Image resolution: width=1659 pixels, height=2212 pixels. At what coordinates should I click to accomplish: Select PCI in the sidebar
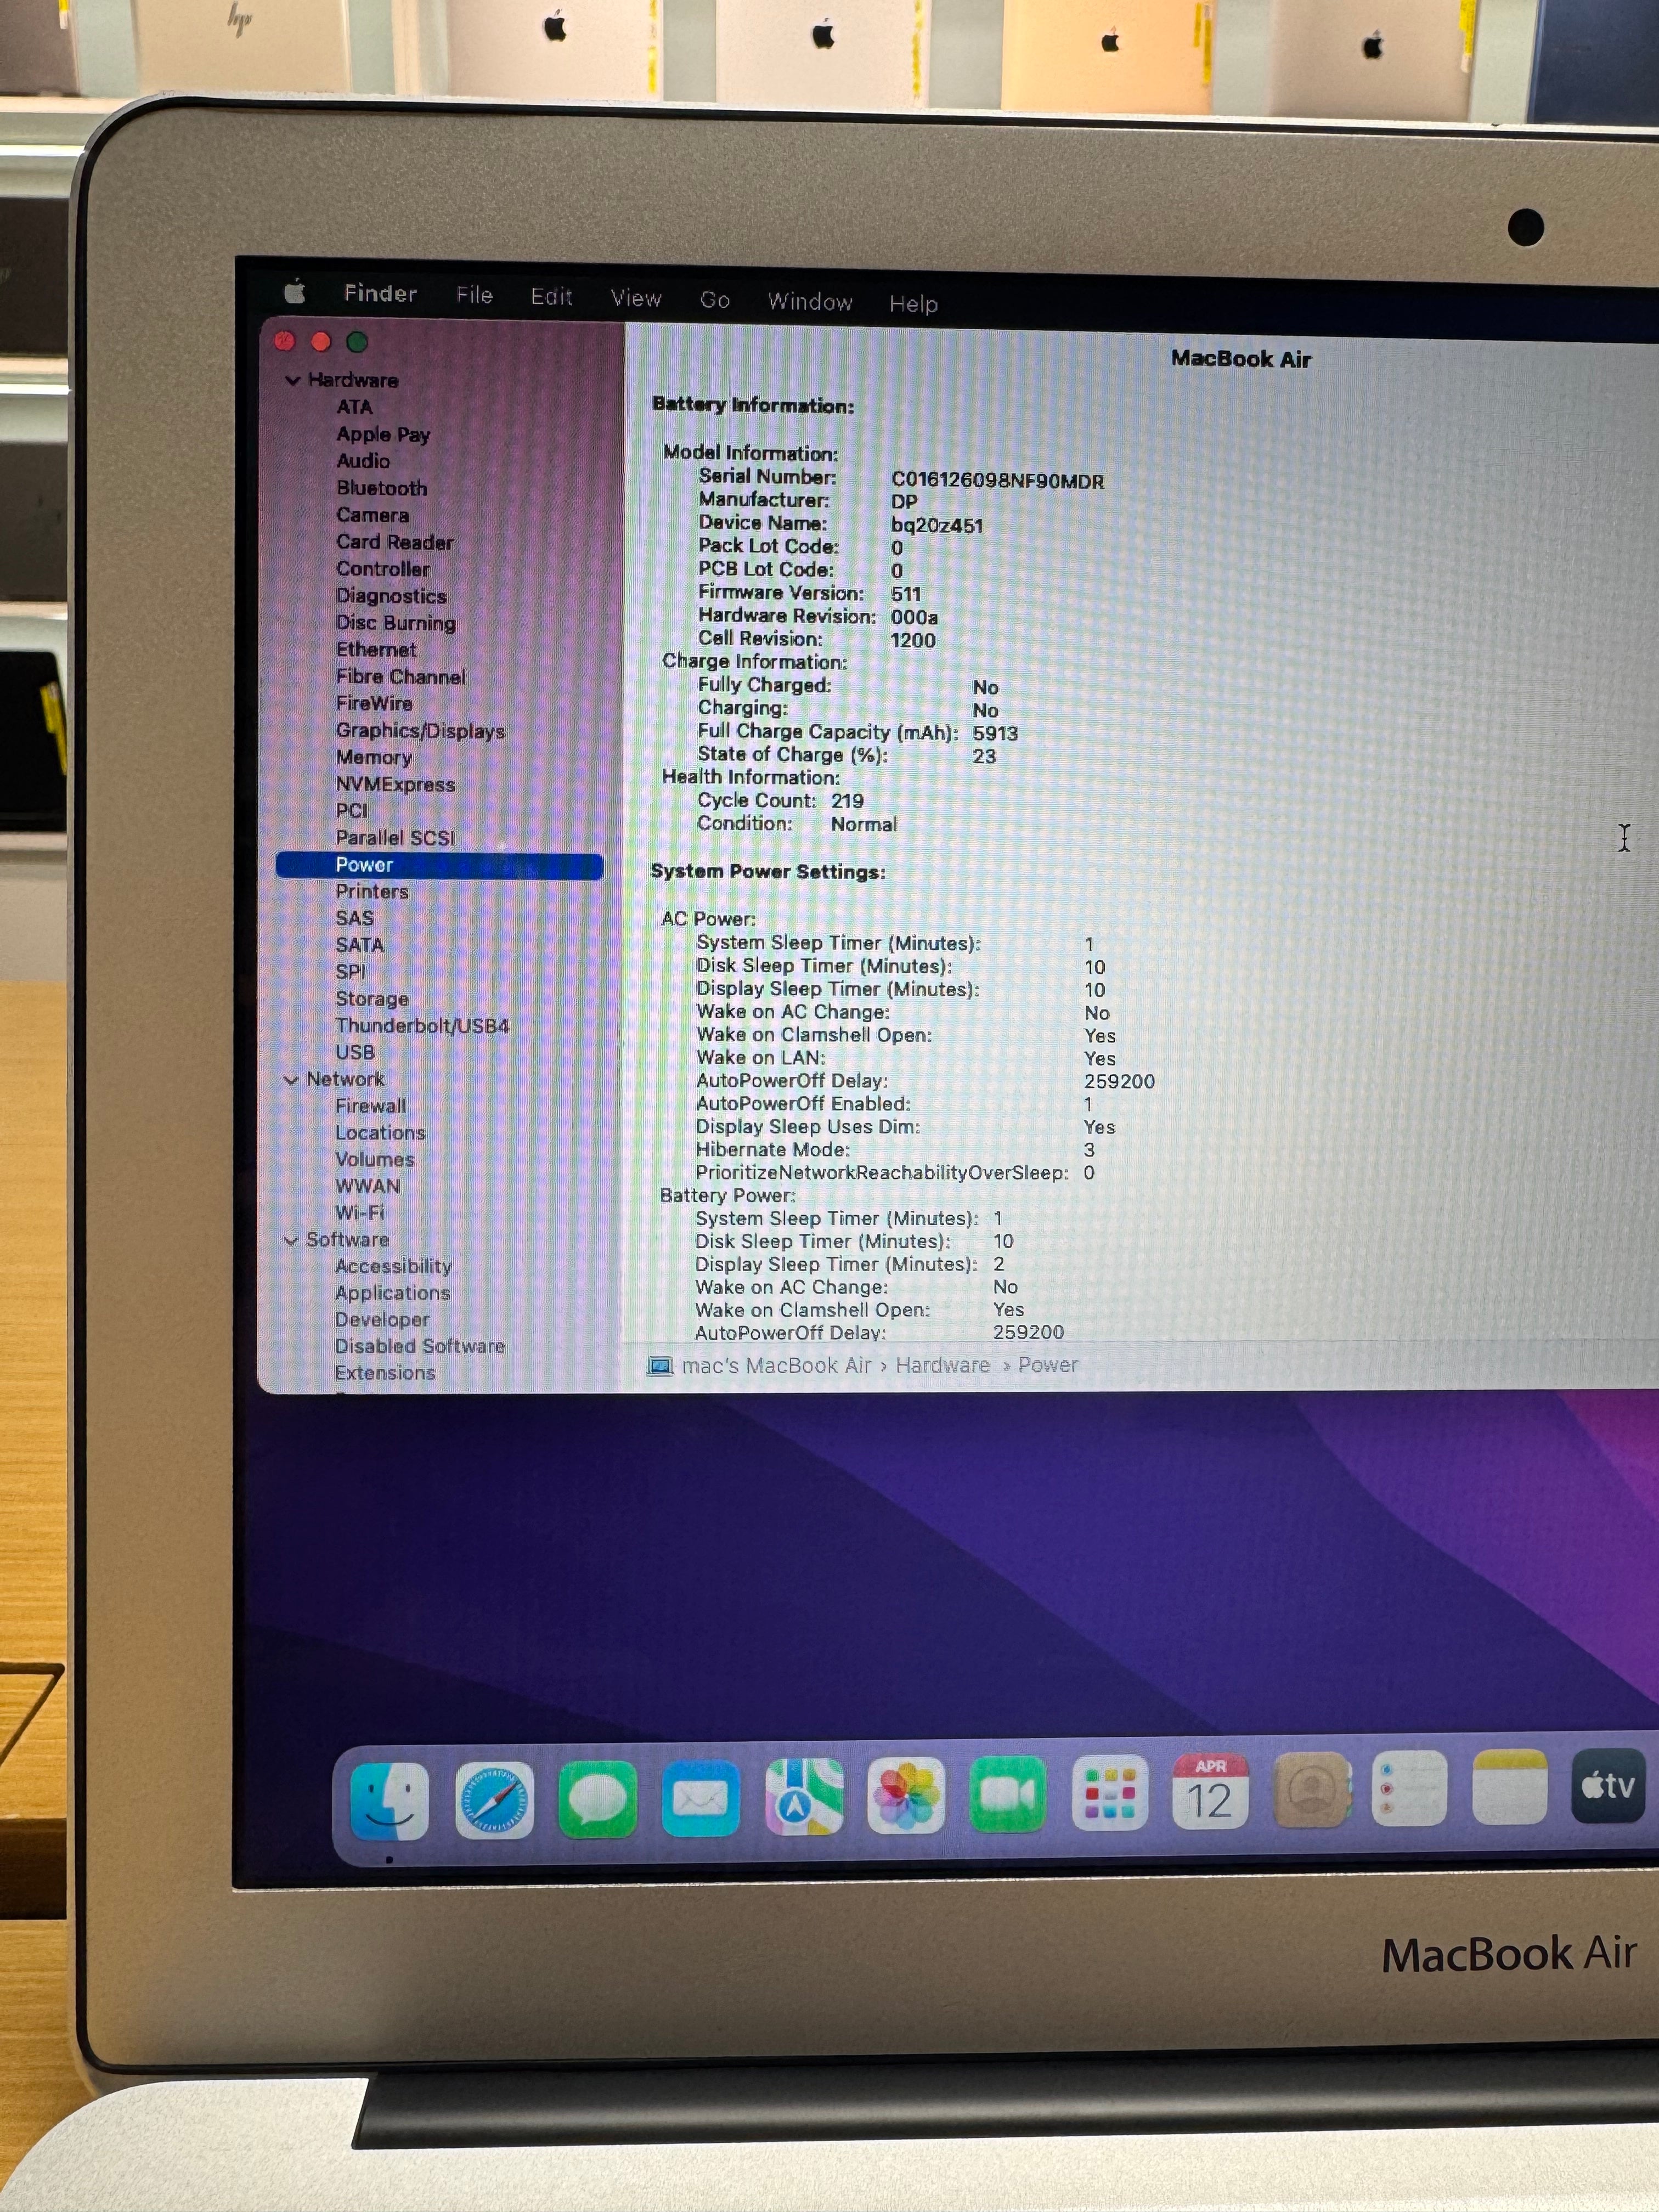(x=351, y=811)
